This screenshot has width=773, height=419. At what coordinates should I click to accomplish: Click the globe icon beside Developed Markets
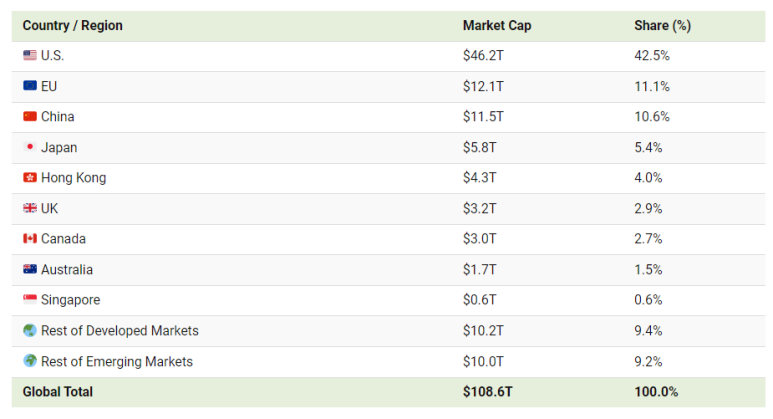click(x=30, y=330)
